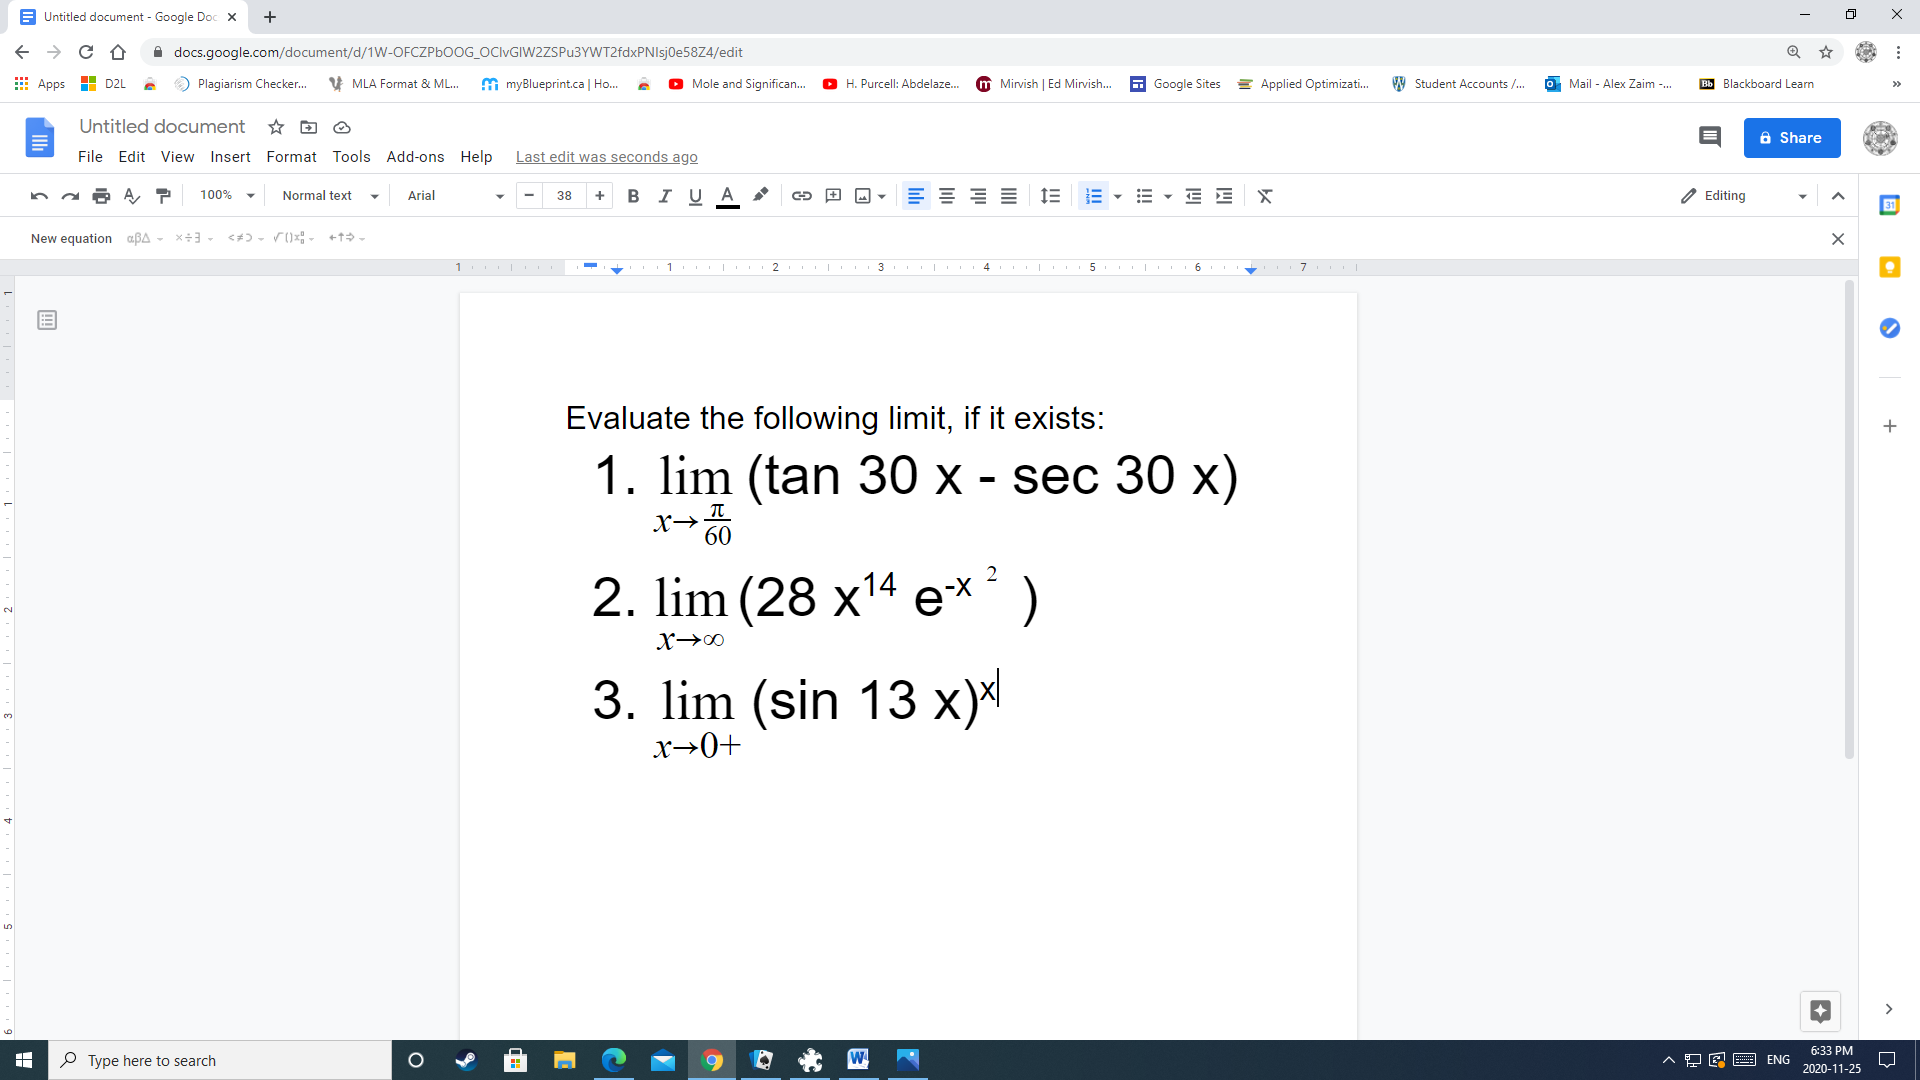
Task: Toggle bold formatting
Action: [632, 195]
